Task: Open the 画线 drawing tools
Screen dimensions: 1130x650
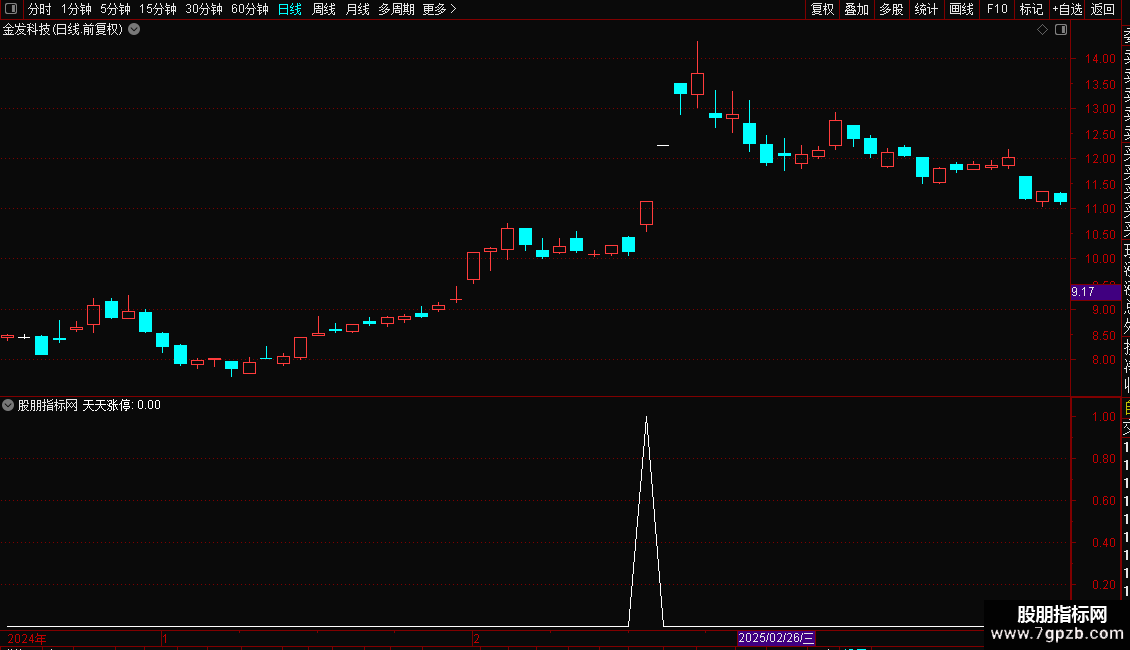Action: (x=961, y=9)
